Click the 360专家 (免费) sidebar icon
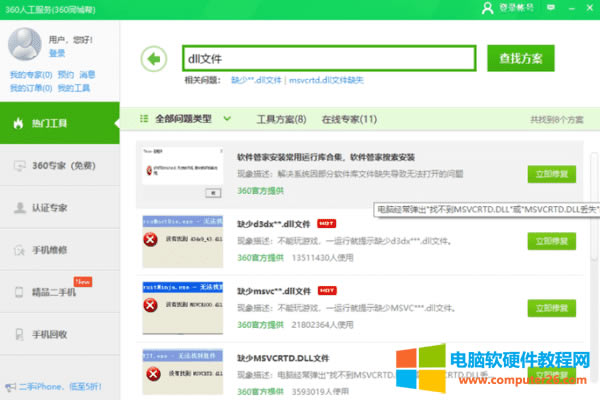 pyautogui.click(x=19, y=165)
